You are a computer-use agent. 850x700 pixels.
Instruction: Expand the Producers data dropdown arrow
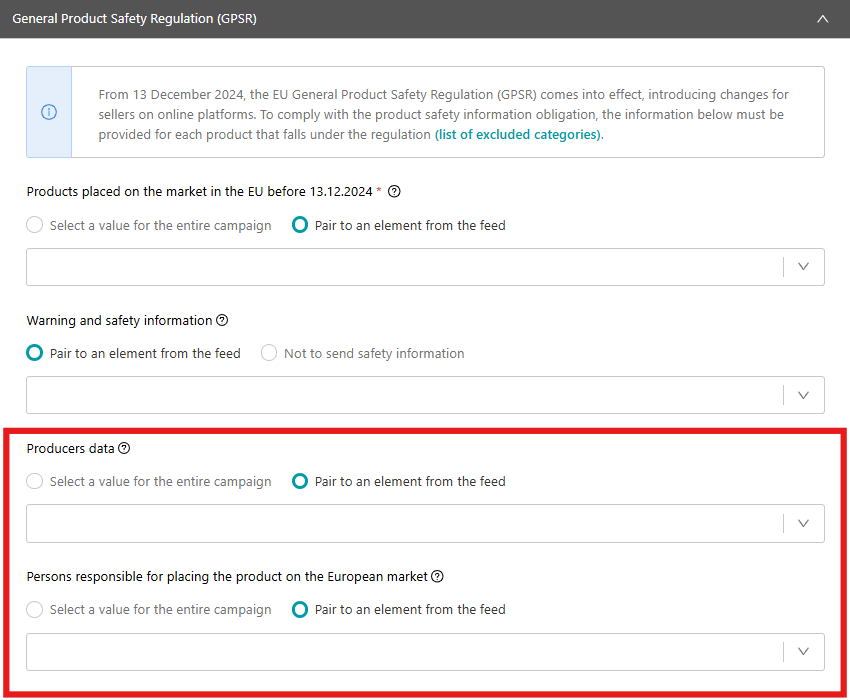[x=803, y=523]
